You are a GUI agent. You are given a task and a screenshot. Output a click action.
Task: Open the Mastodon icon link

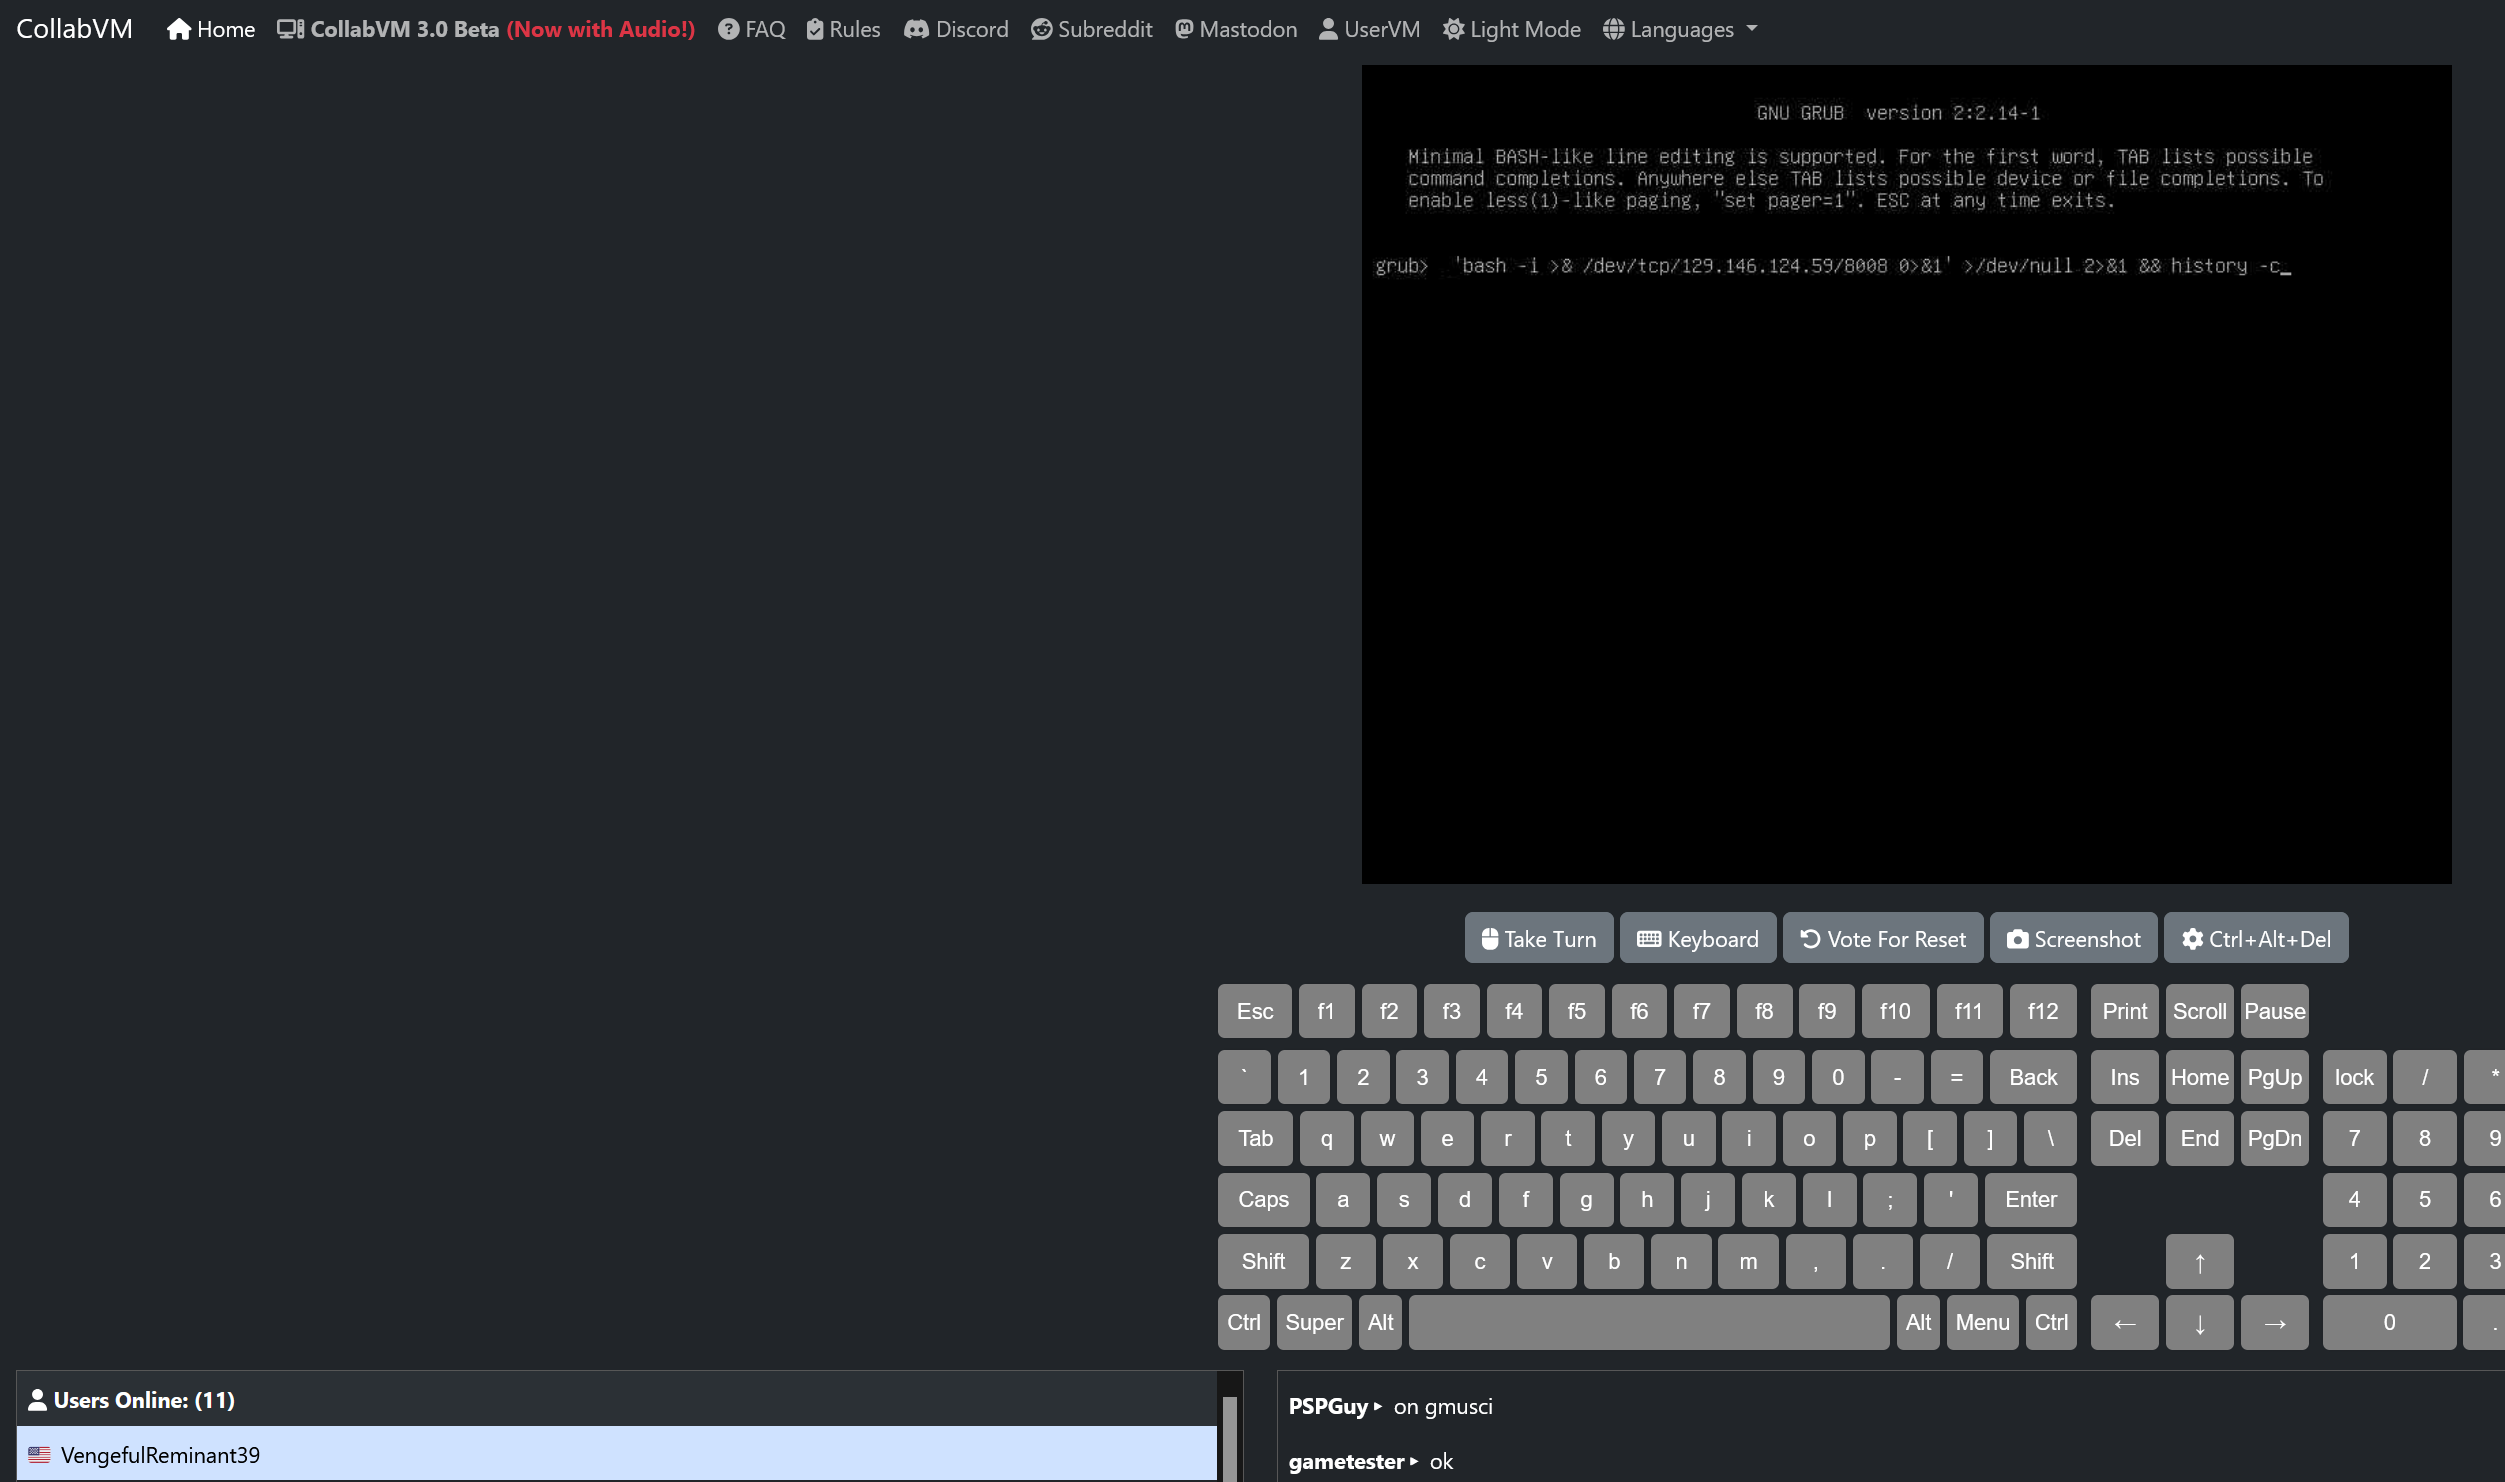[1184, 29]
